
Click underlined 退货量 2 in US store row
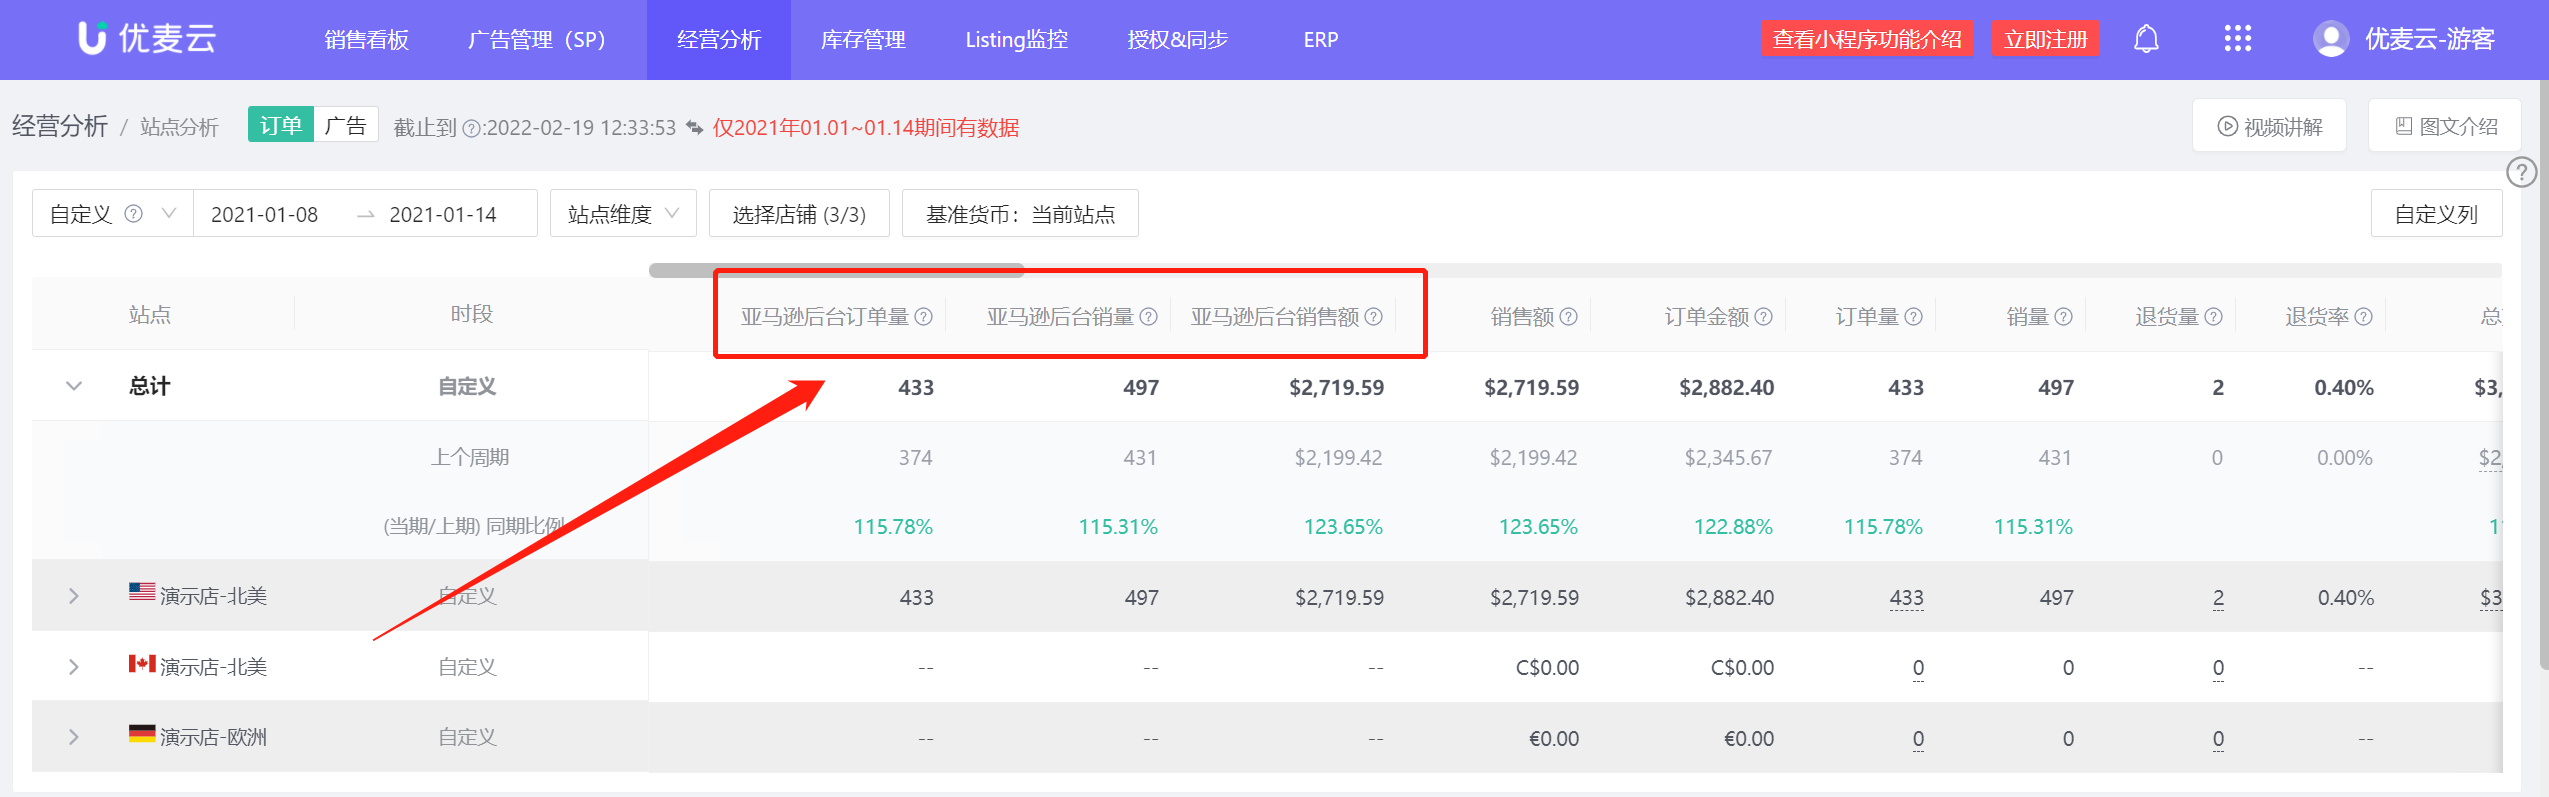coord(2218,598)
